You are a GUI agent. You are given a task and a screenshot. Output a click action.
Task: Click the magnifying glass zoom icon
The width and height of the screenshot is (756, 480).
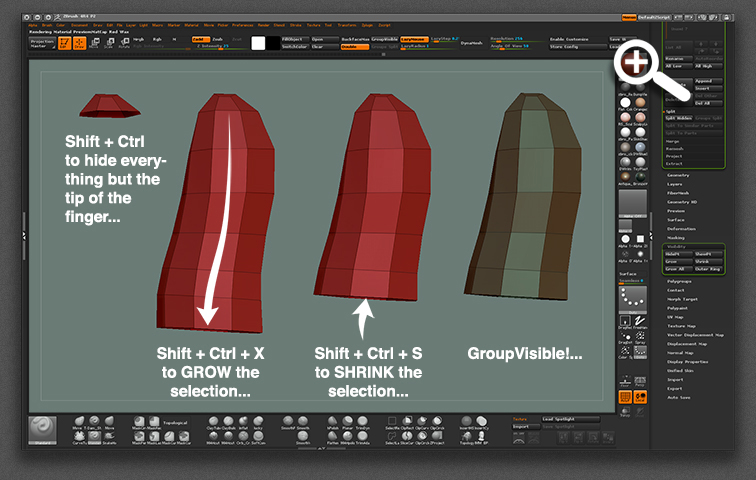[x=635, y=62]
